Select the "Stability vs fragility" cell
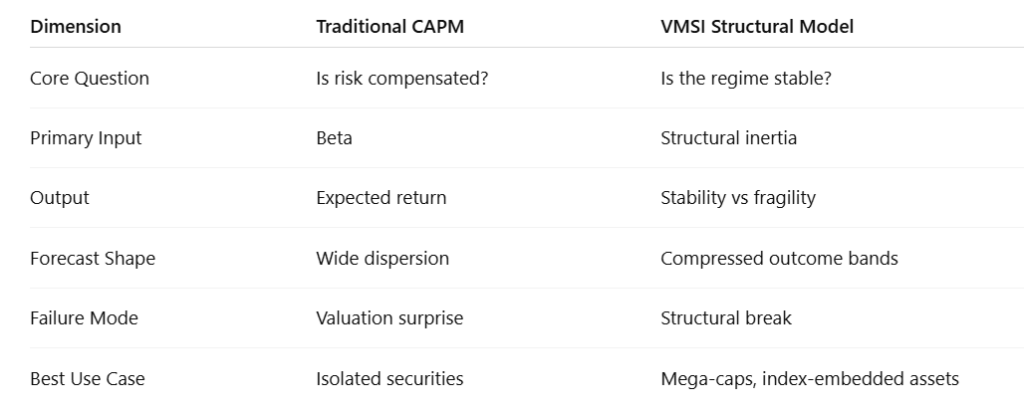This screenshot has height=410, width=1024. 737,198
